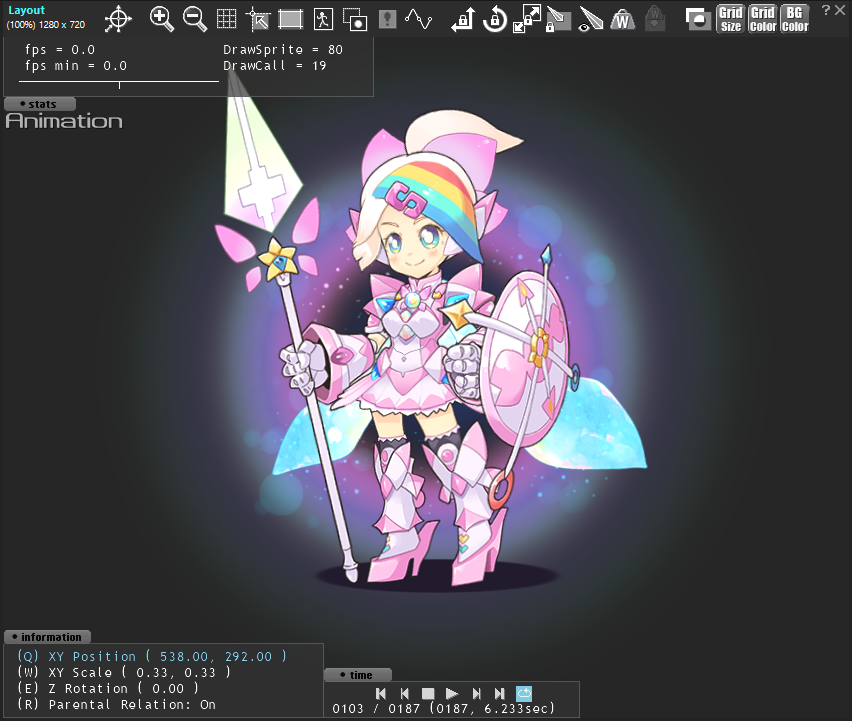Viewport: 852px width, 721px height.
Task: Toggle (R) Parental Relation On
Action: pos(116,705)
